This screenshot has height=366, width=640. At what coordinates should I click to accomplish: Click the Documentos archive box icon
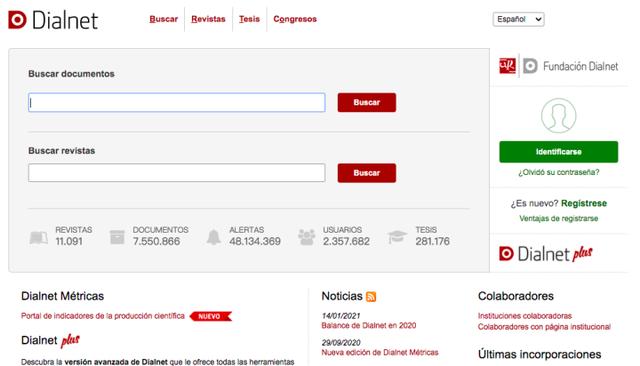point(117,237)
